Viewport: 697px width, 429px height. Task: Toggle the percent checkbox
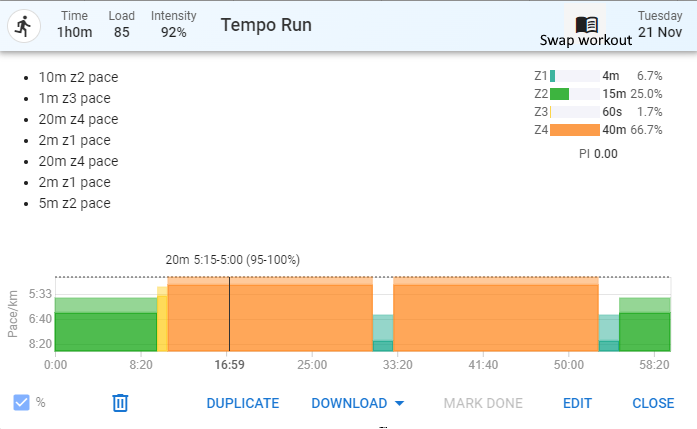click(x=21, y=403)
